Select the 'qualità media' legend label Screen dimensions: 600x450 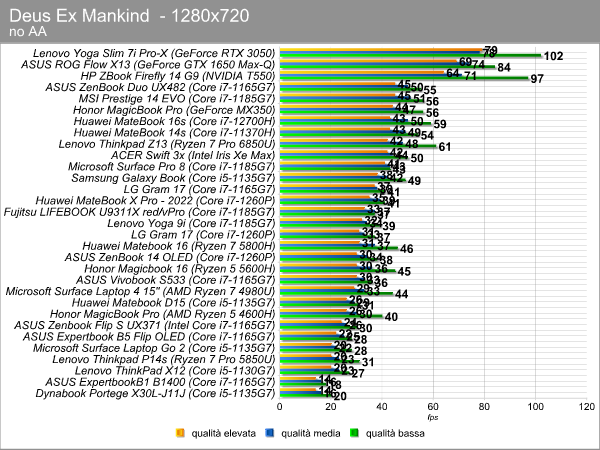[311, 433]
